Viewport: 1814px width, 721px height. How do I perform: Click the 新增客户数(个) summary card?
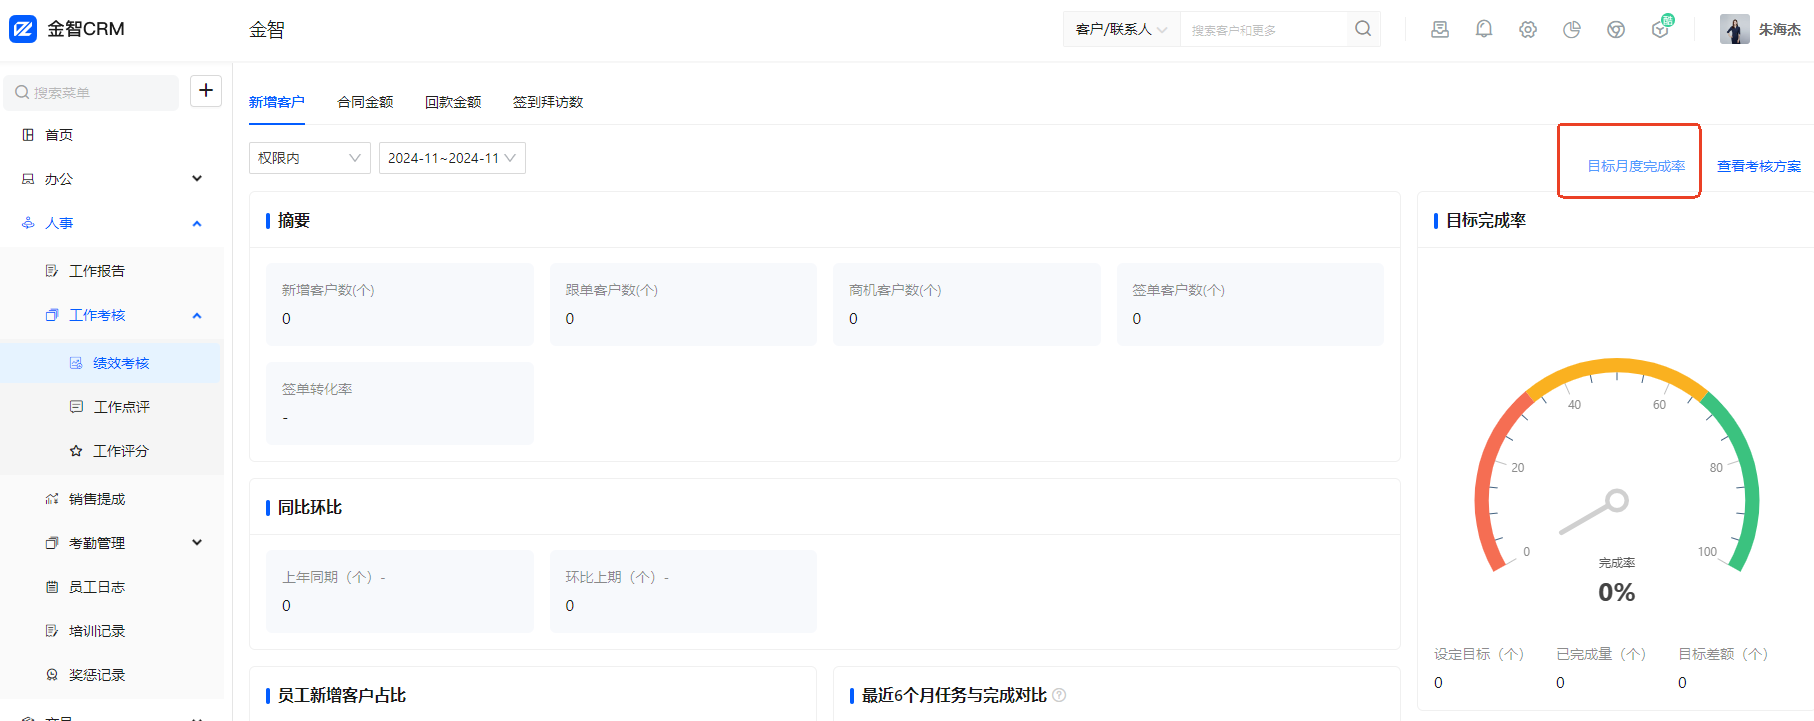pos(400,305)
